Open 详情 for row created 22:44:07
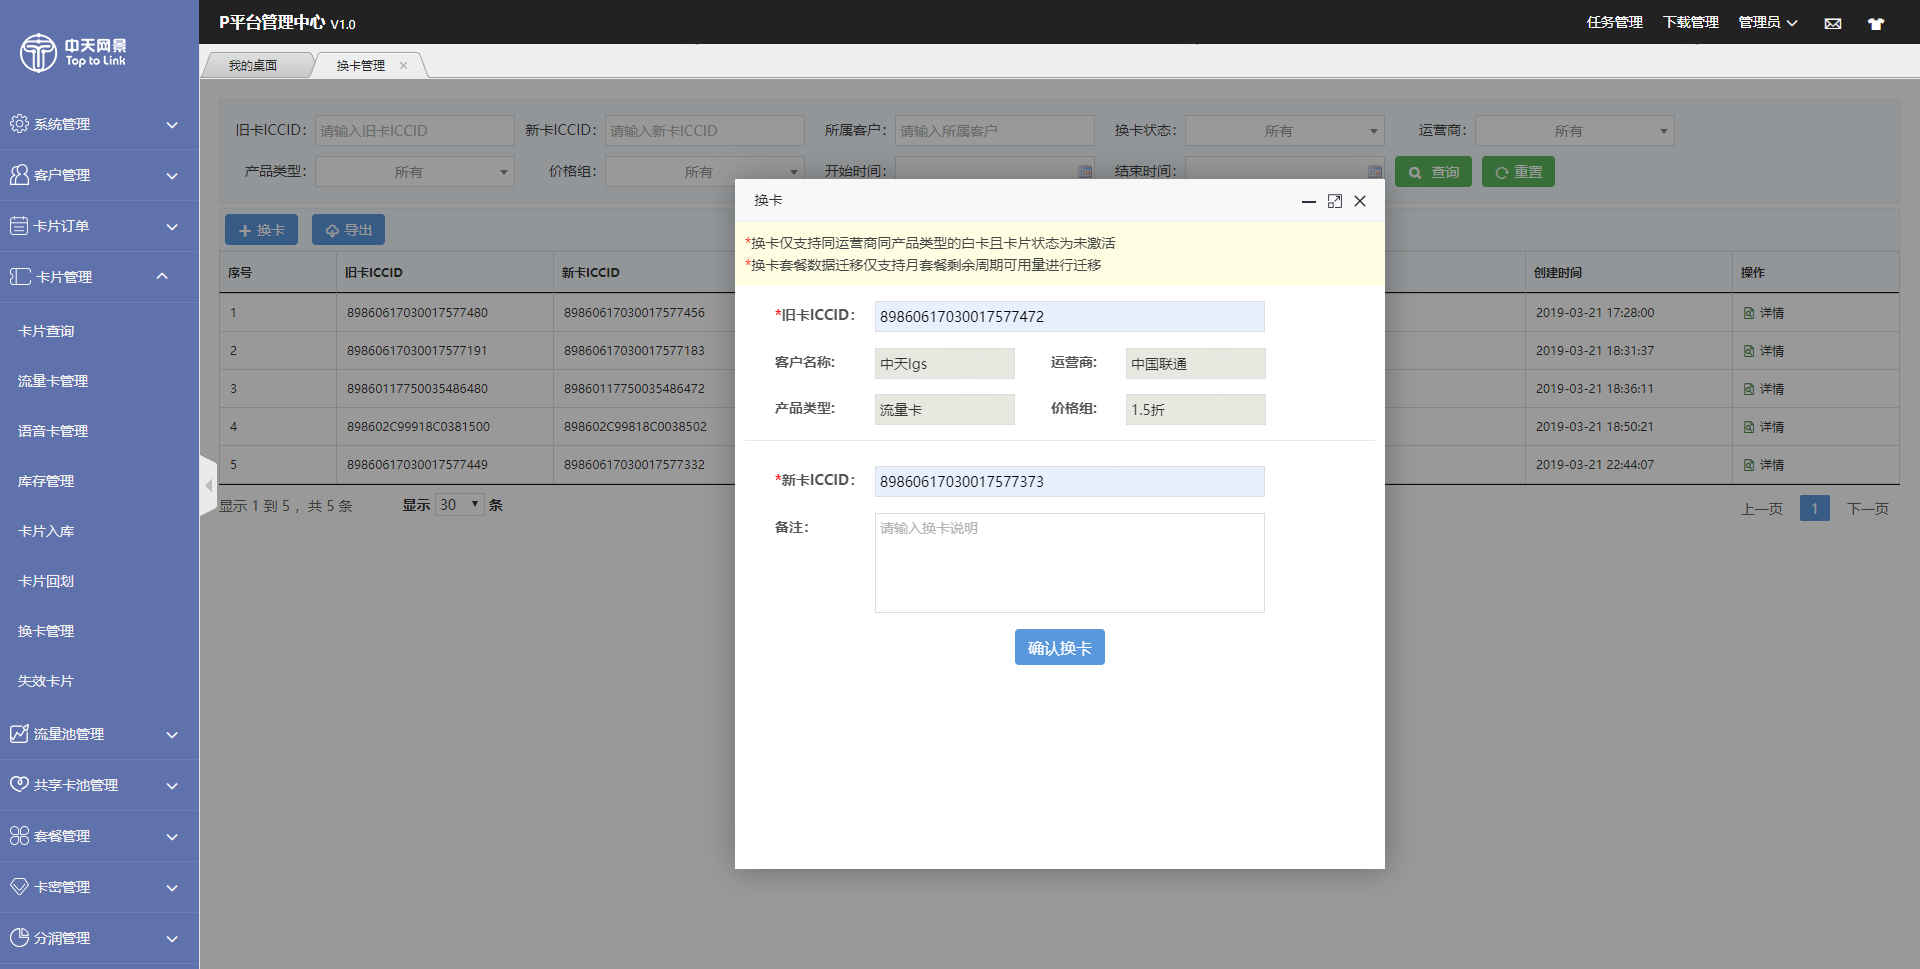 pos(1764,465)
